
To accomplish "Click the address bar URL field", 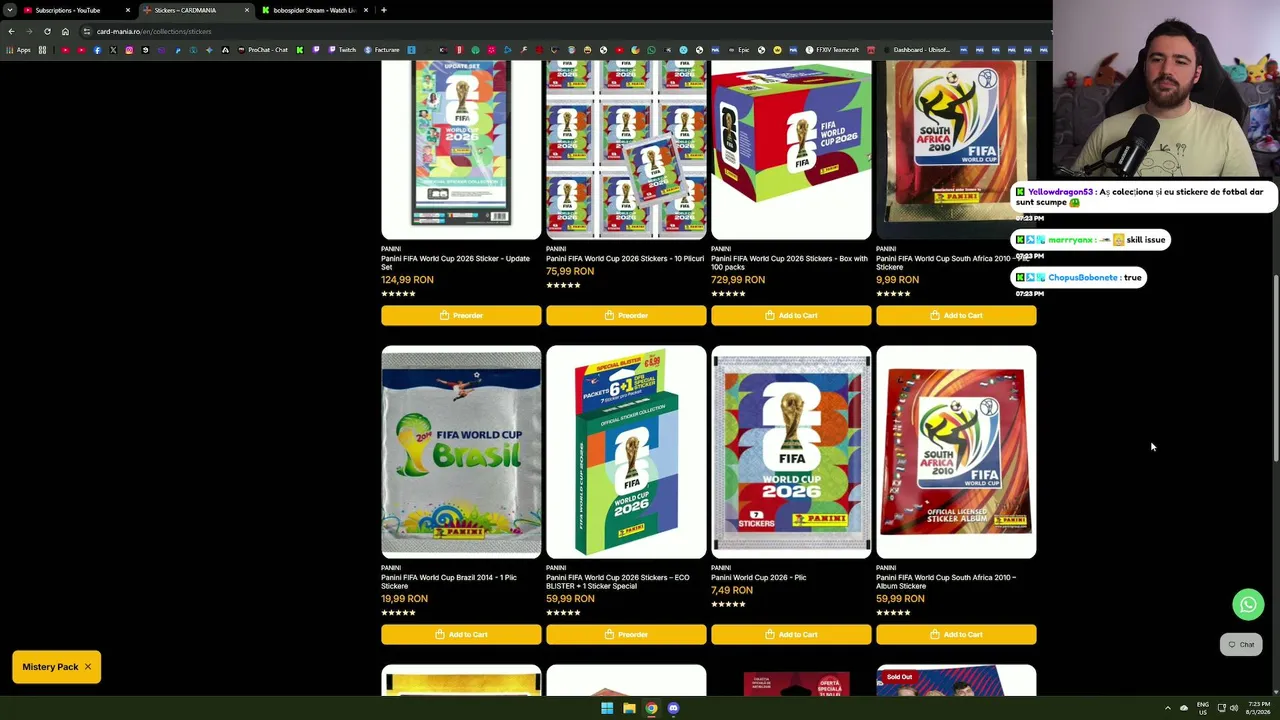I will click(x=560, y=31).
